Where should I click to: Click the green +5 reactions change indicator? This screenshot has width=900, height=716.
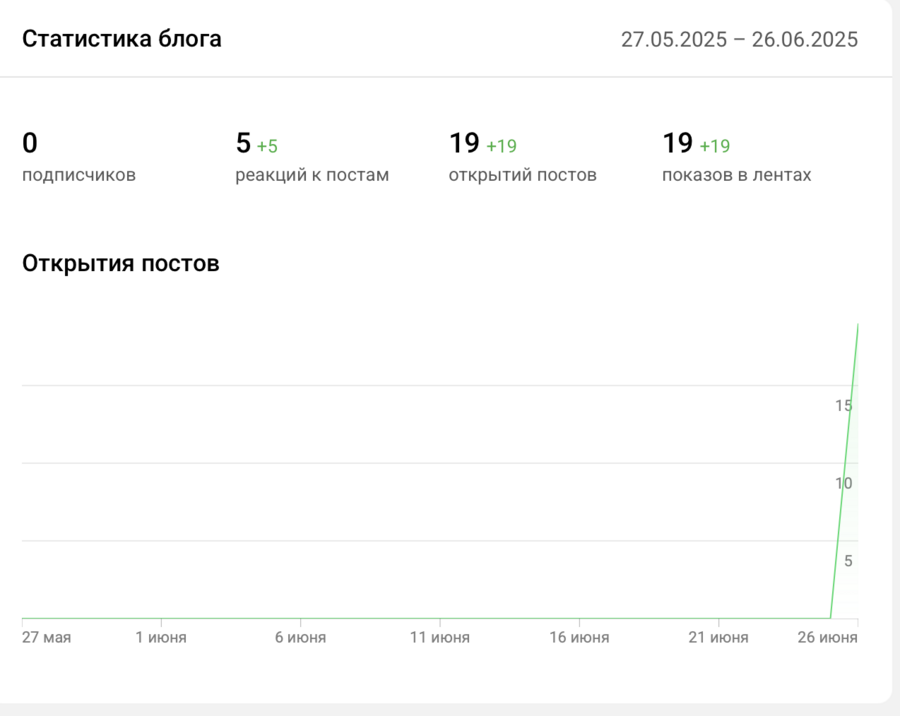coord(267,146)
